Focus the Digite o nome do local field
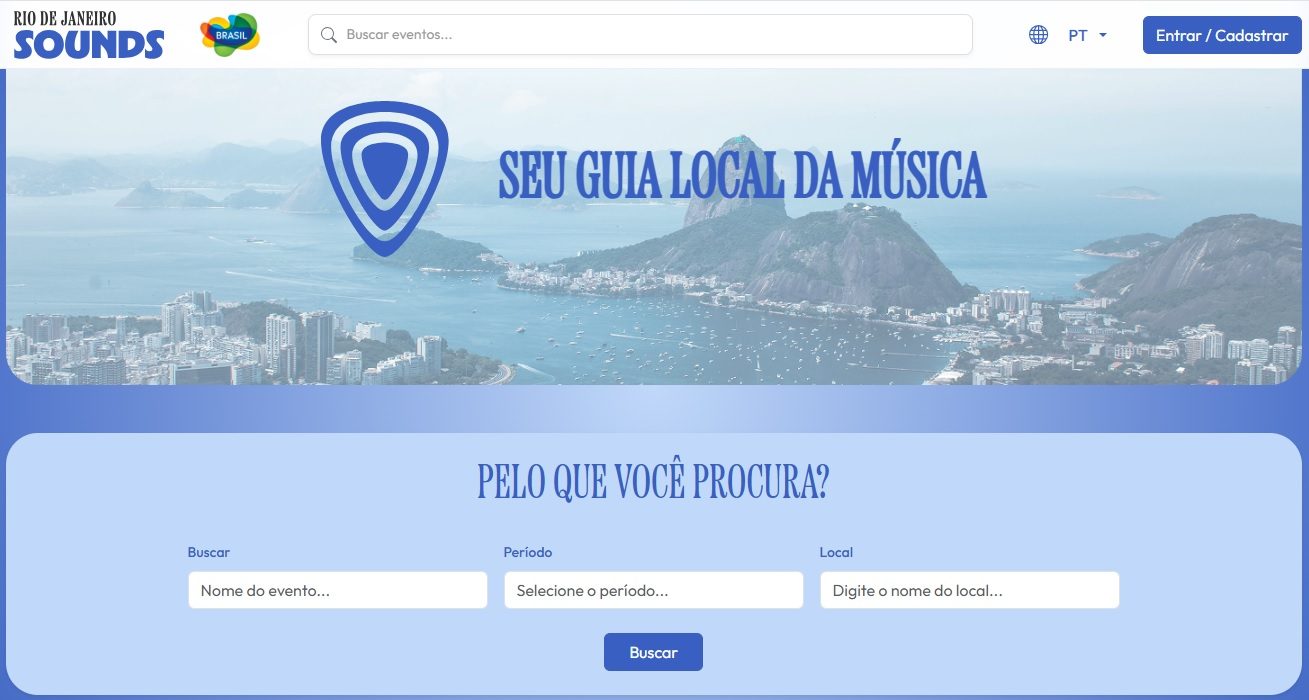Screen dimensions: 1309x700 click(x=970, y=590)
